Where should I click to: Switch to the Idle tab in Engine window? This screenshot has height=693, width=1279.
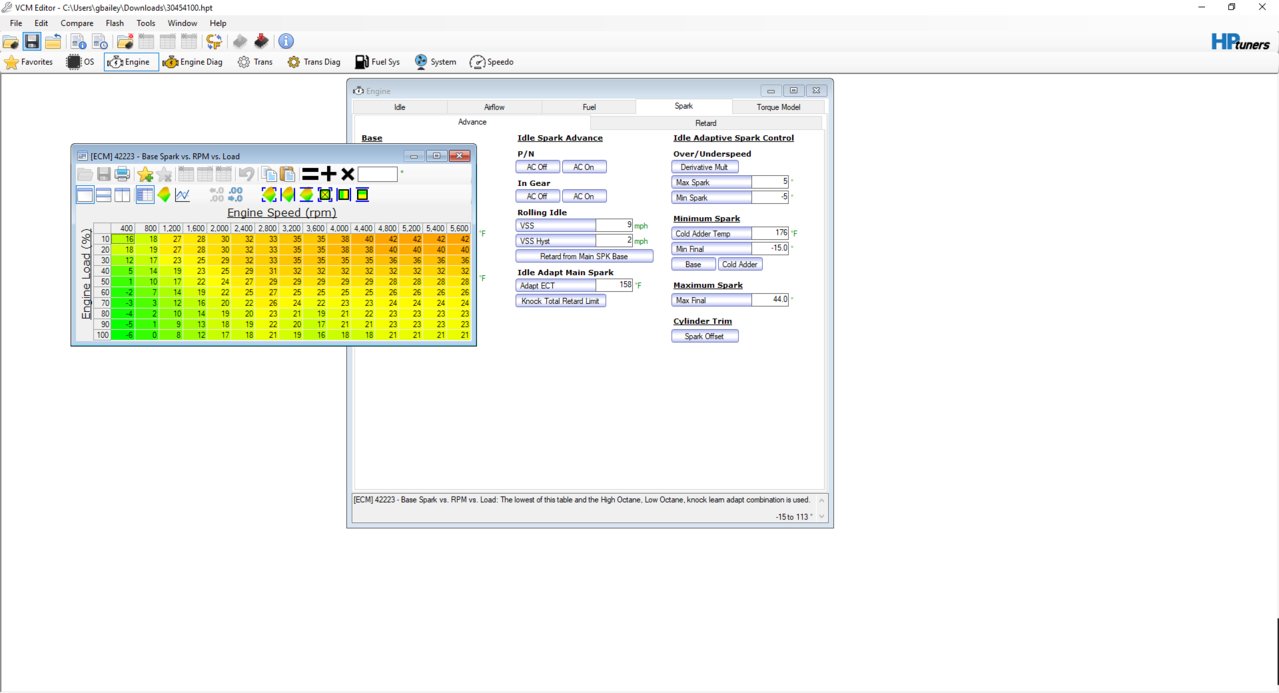click(400, 106)
